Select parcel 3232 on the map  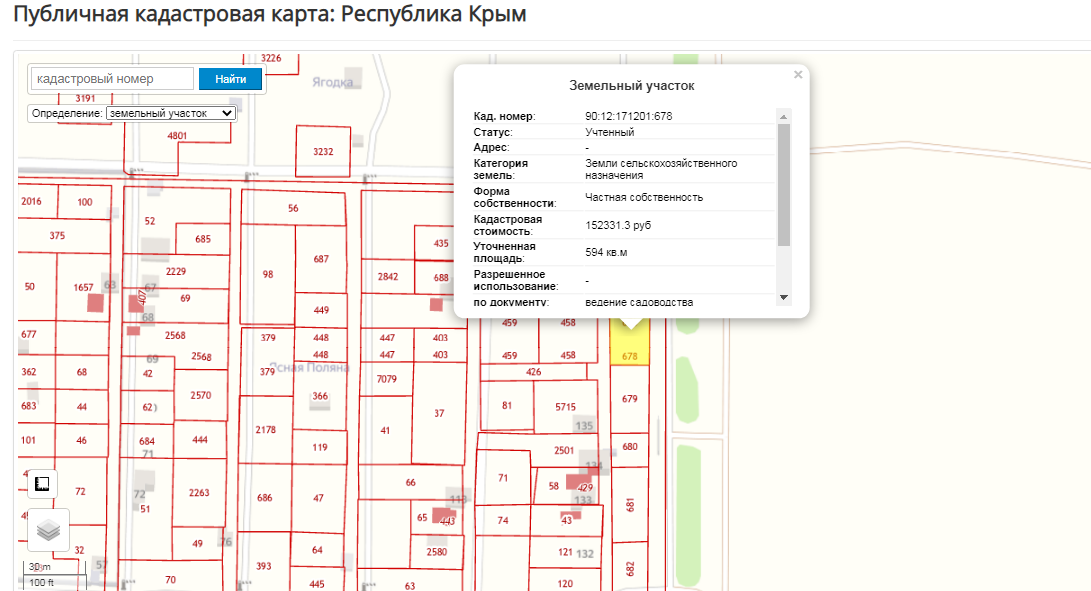tap(323, 151)
